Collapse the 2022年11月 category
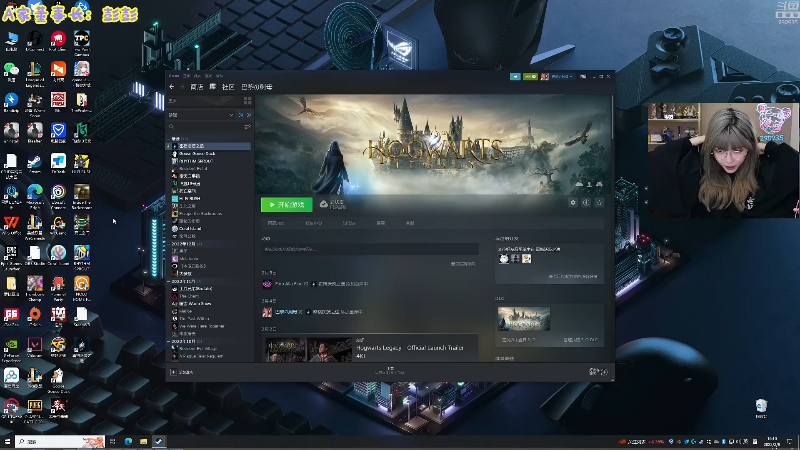This screenshot has height=450, width=800. (x=169, y=281)
